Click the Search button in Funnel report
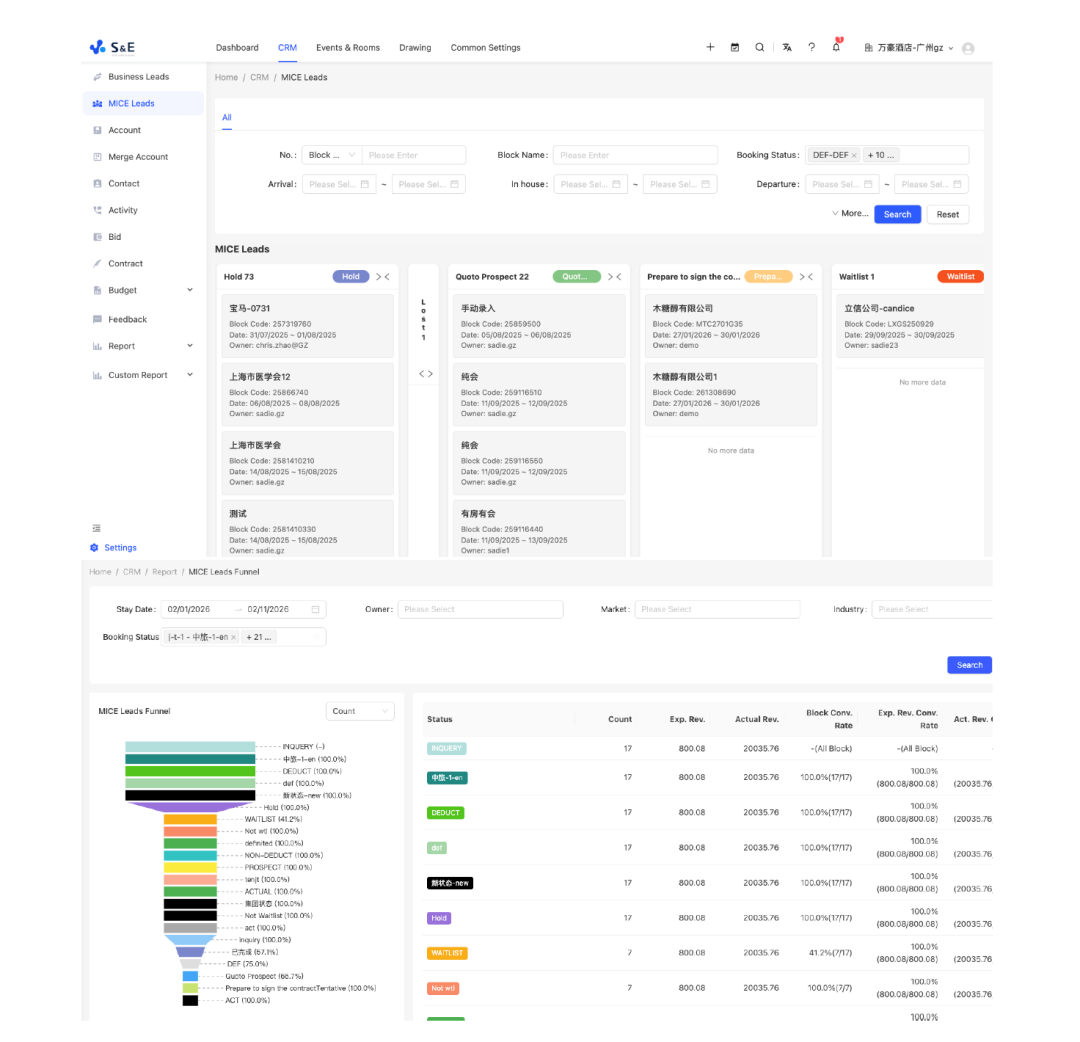The width and height of the screenshot is (1080, 1042). click(969, 665)
